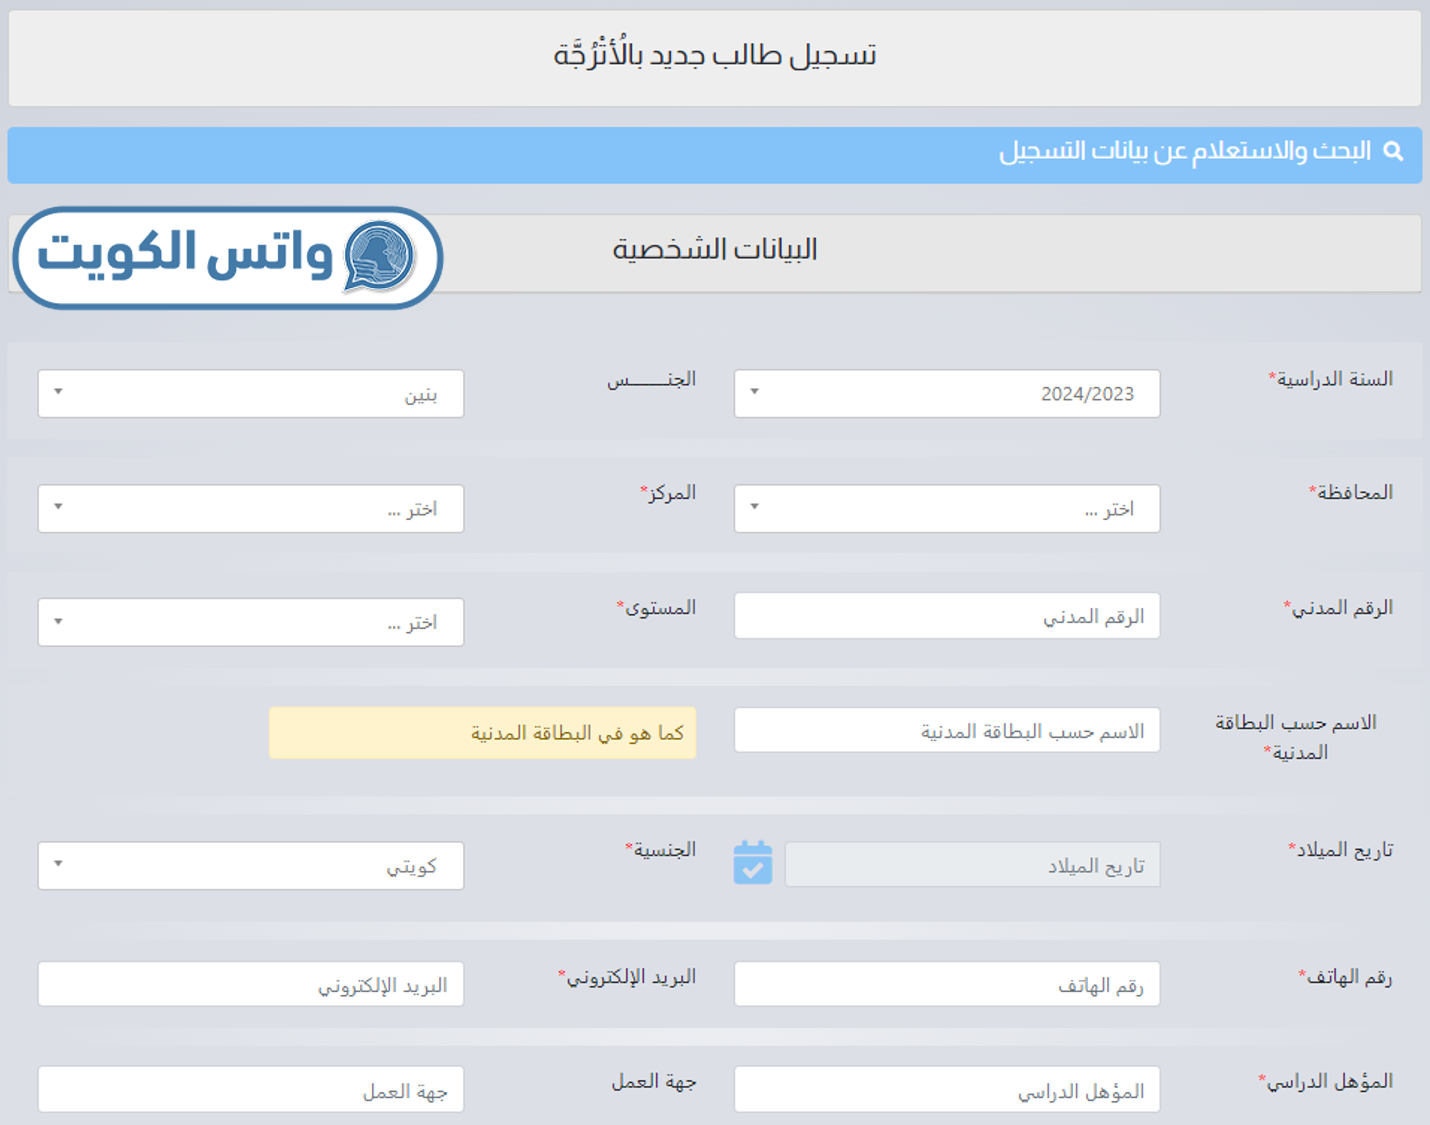Screen dimensions: 1430x1125
Task: Click the تاريخ الميلاد date field
Action: coord(971,865)
